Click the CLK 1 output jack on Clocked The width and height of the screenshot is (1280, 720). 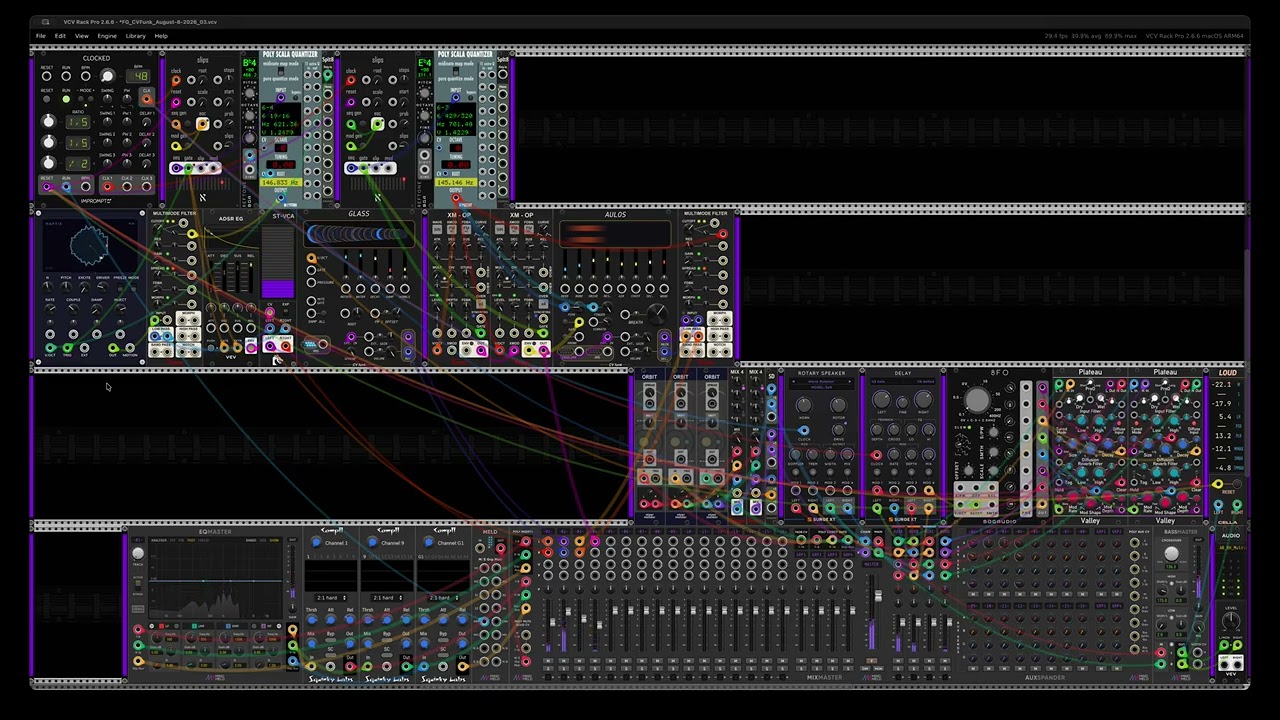[107, 186]
